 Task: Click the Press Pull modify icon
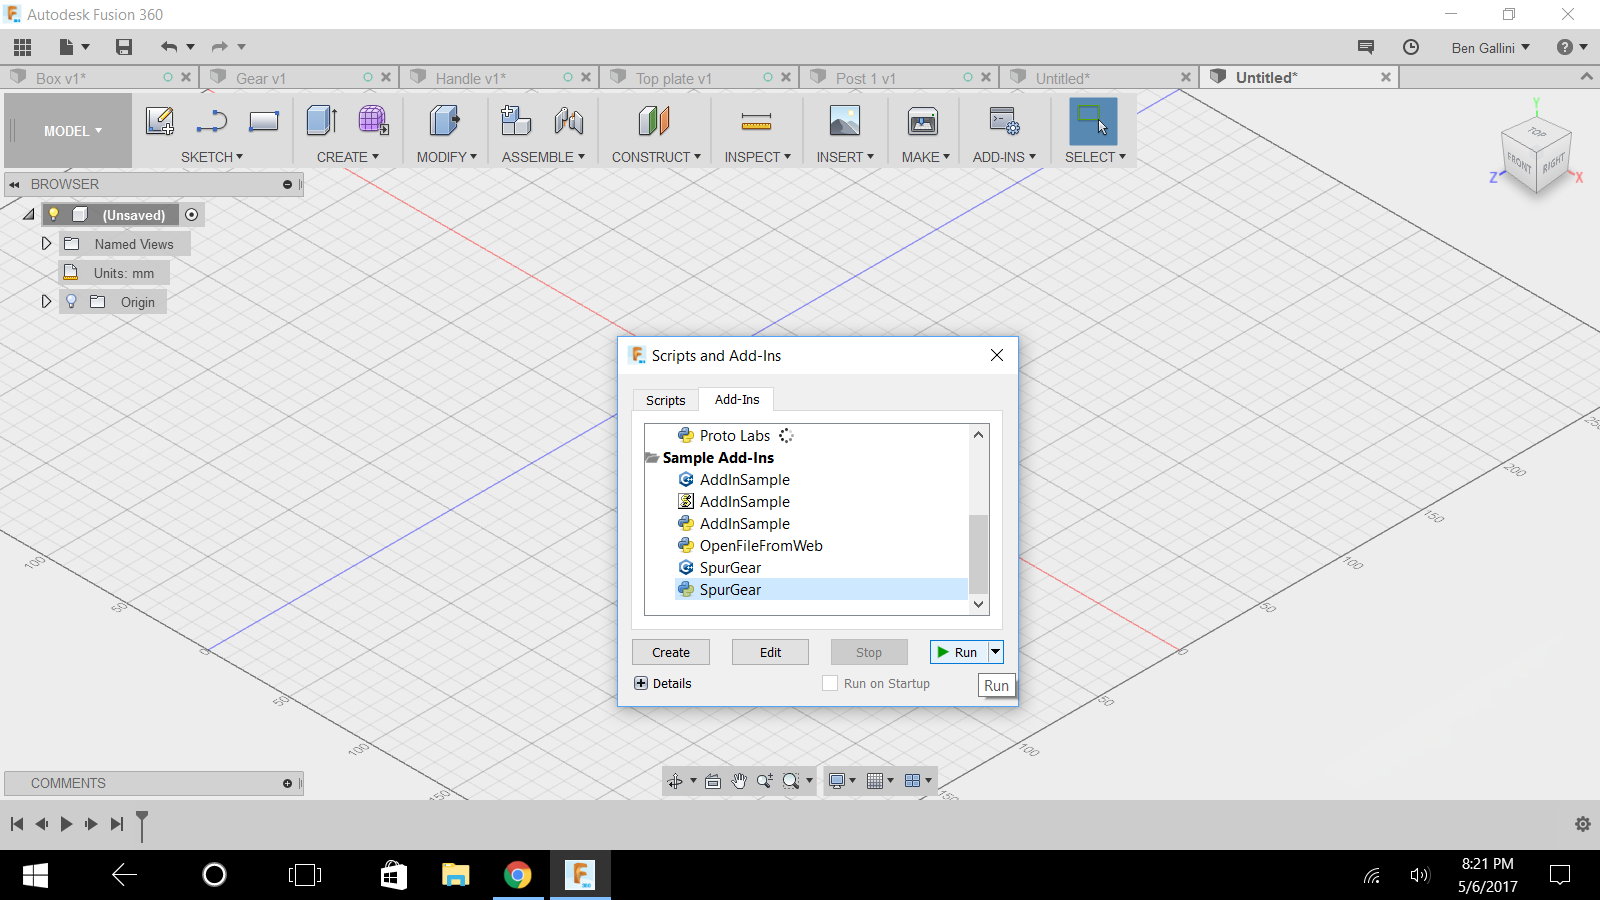tap(445, 121)
